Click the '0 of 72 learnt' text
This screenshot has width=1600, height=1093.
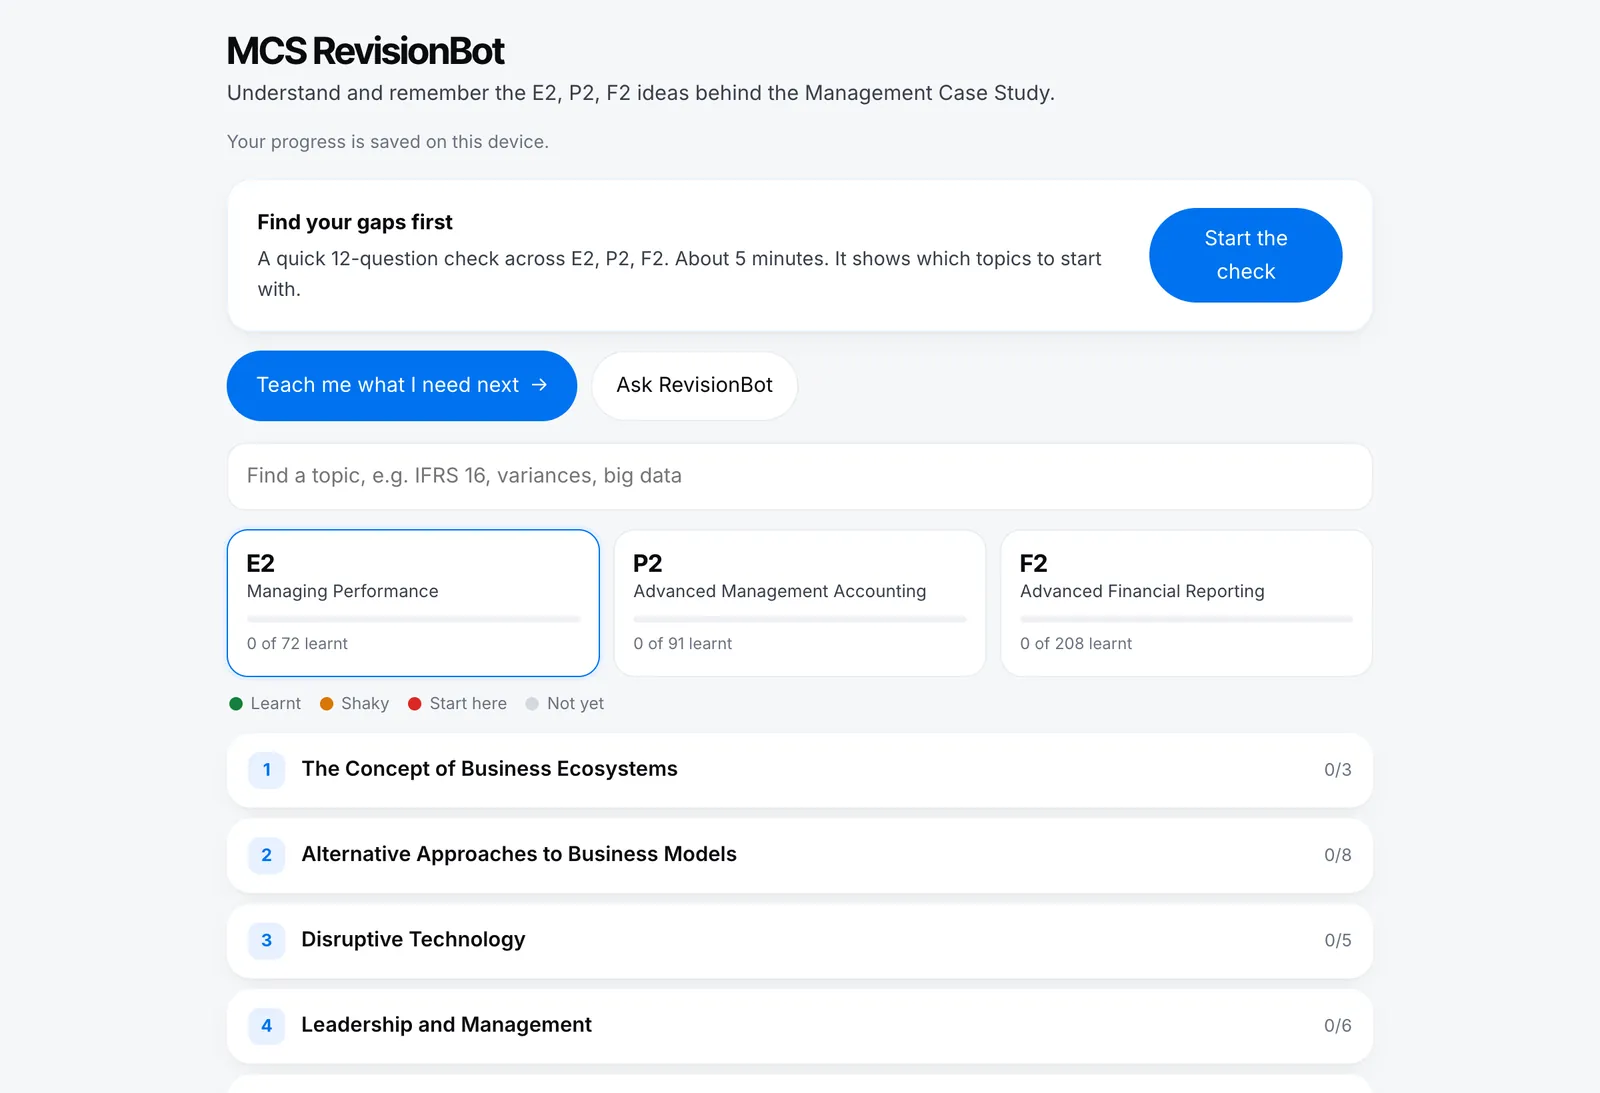(297, 644)
